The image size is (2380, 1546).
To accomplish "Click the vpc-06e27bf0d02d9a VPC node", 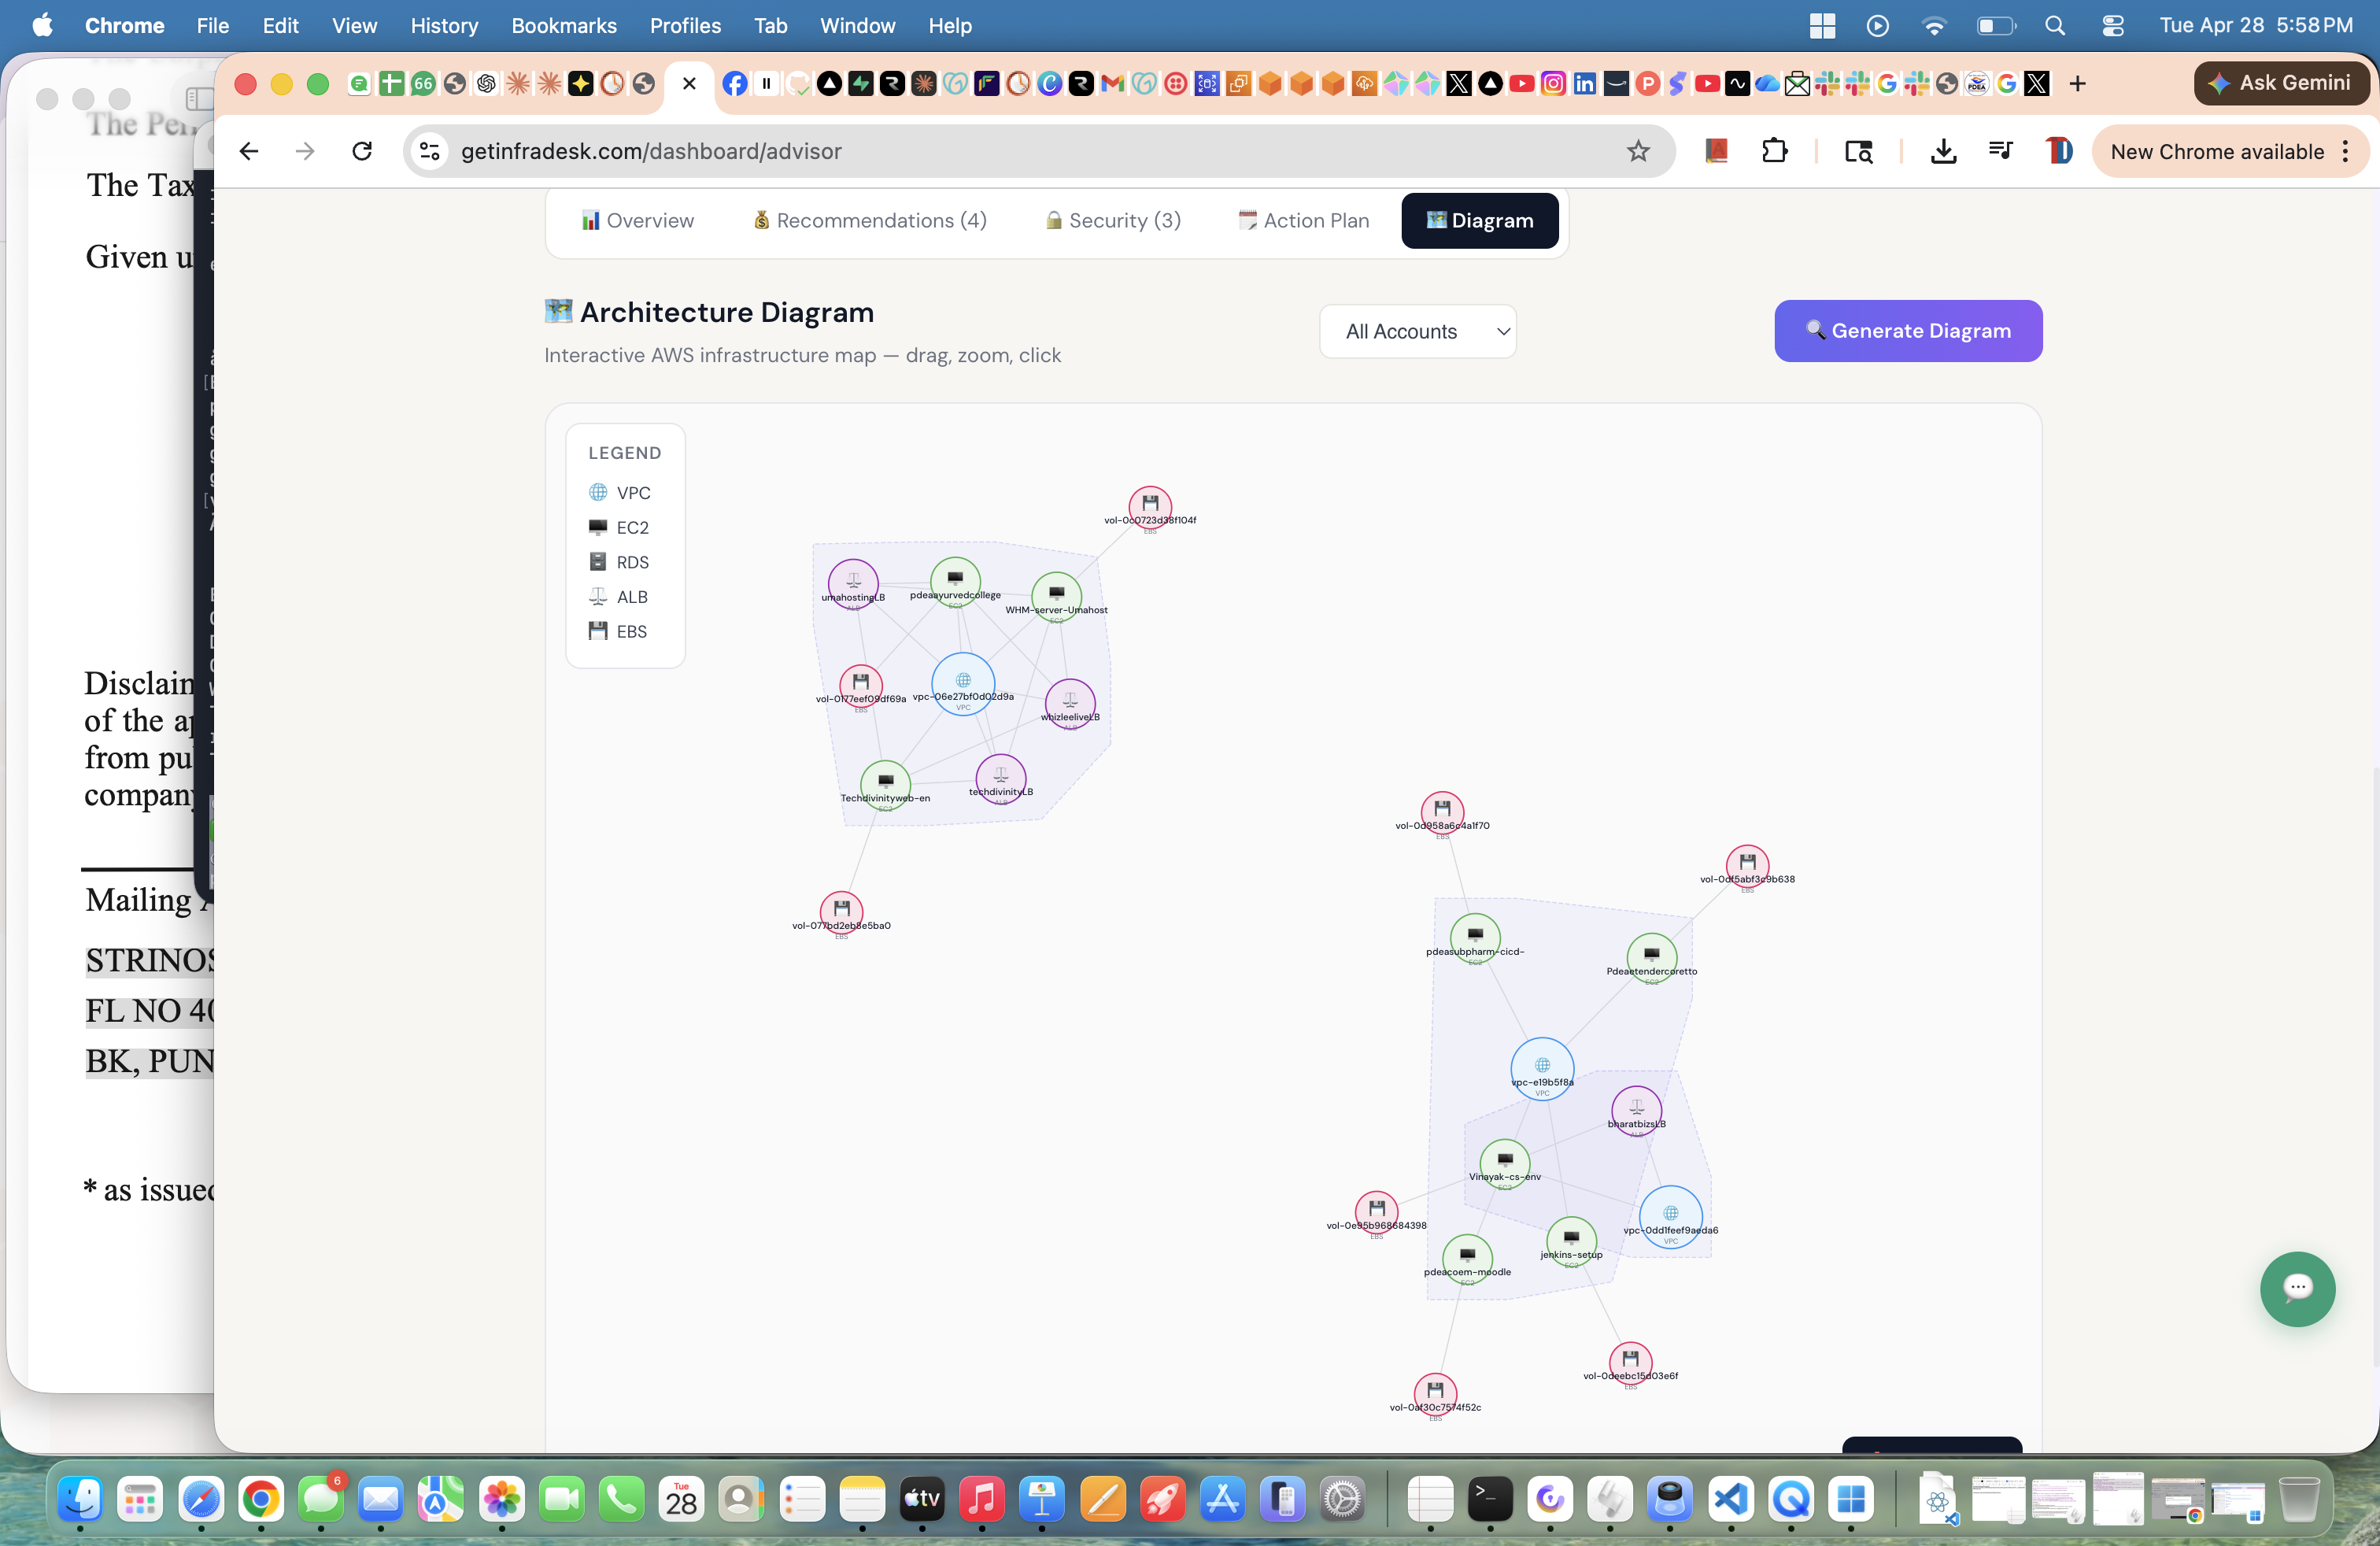I will click(x=963, y=684).
